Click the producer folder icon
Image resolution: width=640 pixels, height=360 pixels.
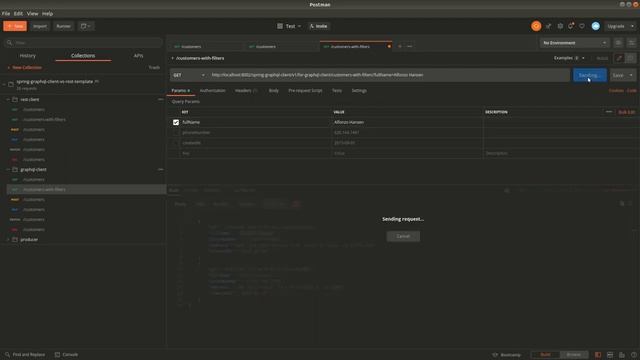[x=15, y=240]
